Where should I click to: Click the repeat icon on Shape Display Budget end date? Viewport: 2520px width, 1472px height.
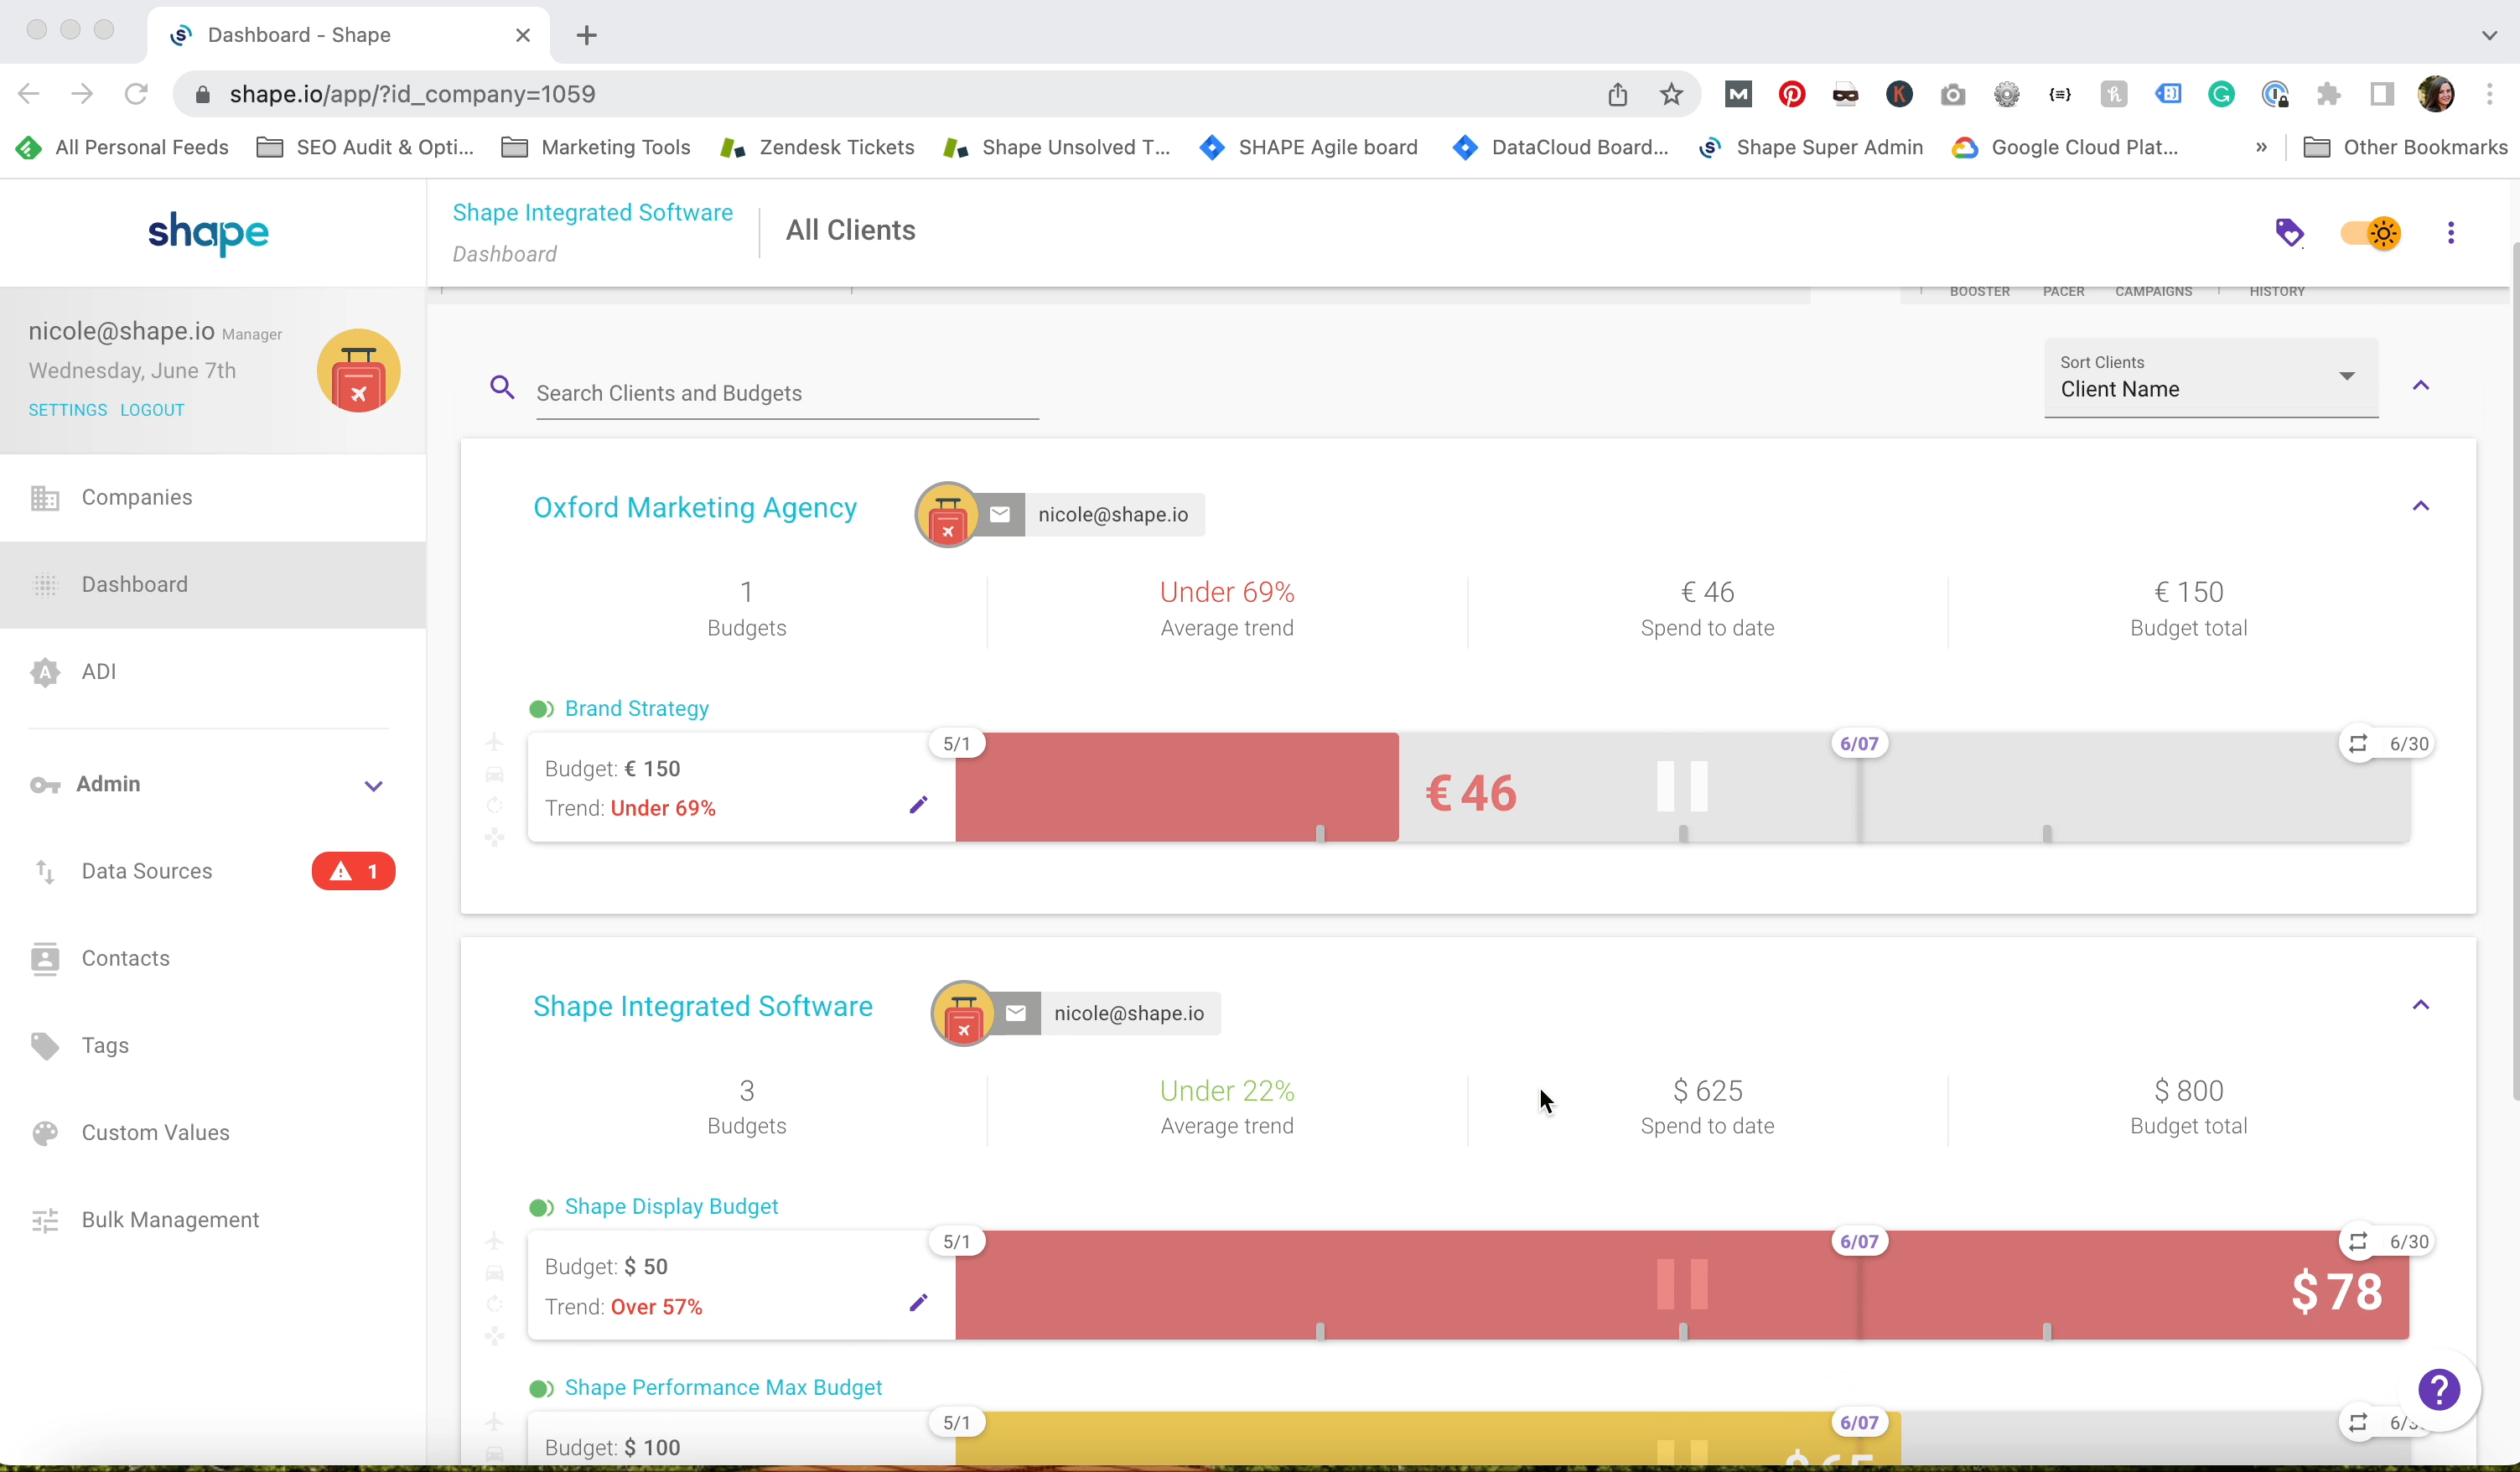point(2358,1241)
